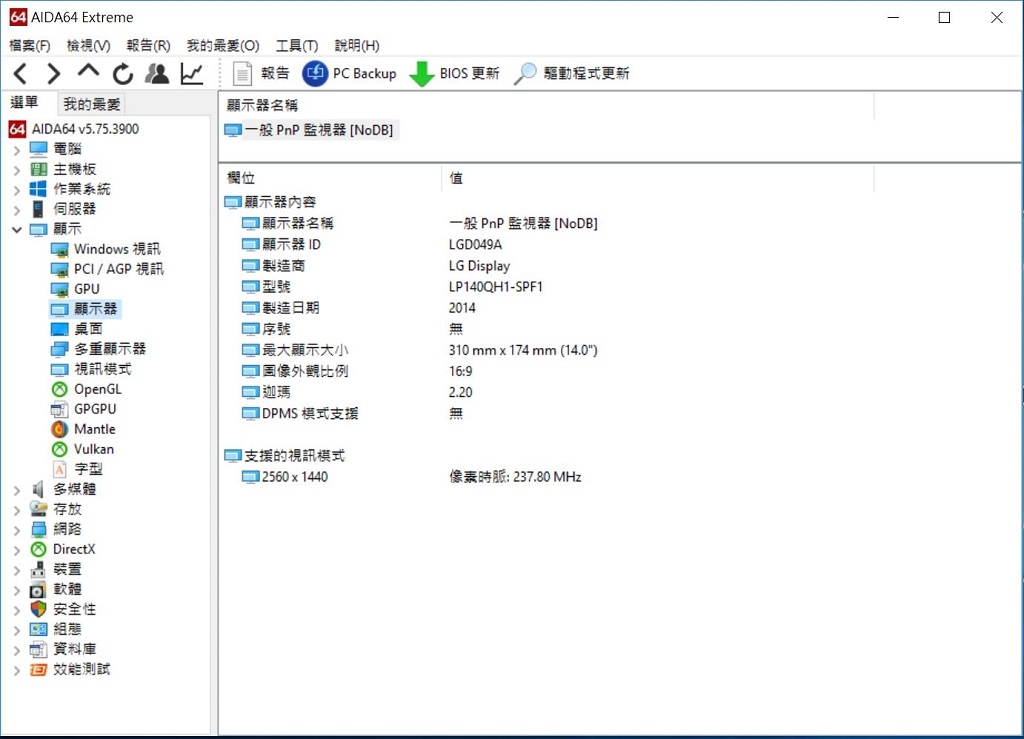
Task: Select the 電腦 category icon
Action: 39,149
